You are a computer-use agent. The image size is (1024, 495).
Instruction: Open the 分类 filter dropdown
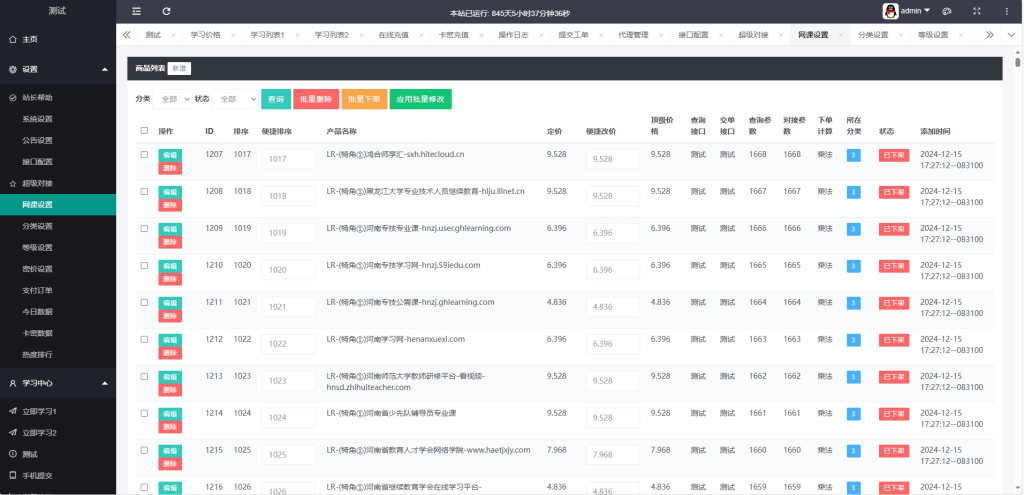pyautogui.click(x=171, y=99)
